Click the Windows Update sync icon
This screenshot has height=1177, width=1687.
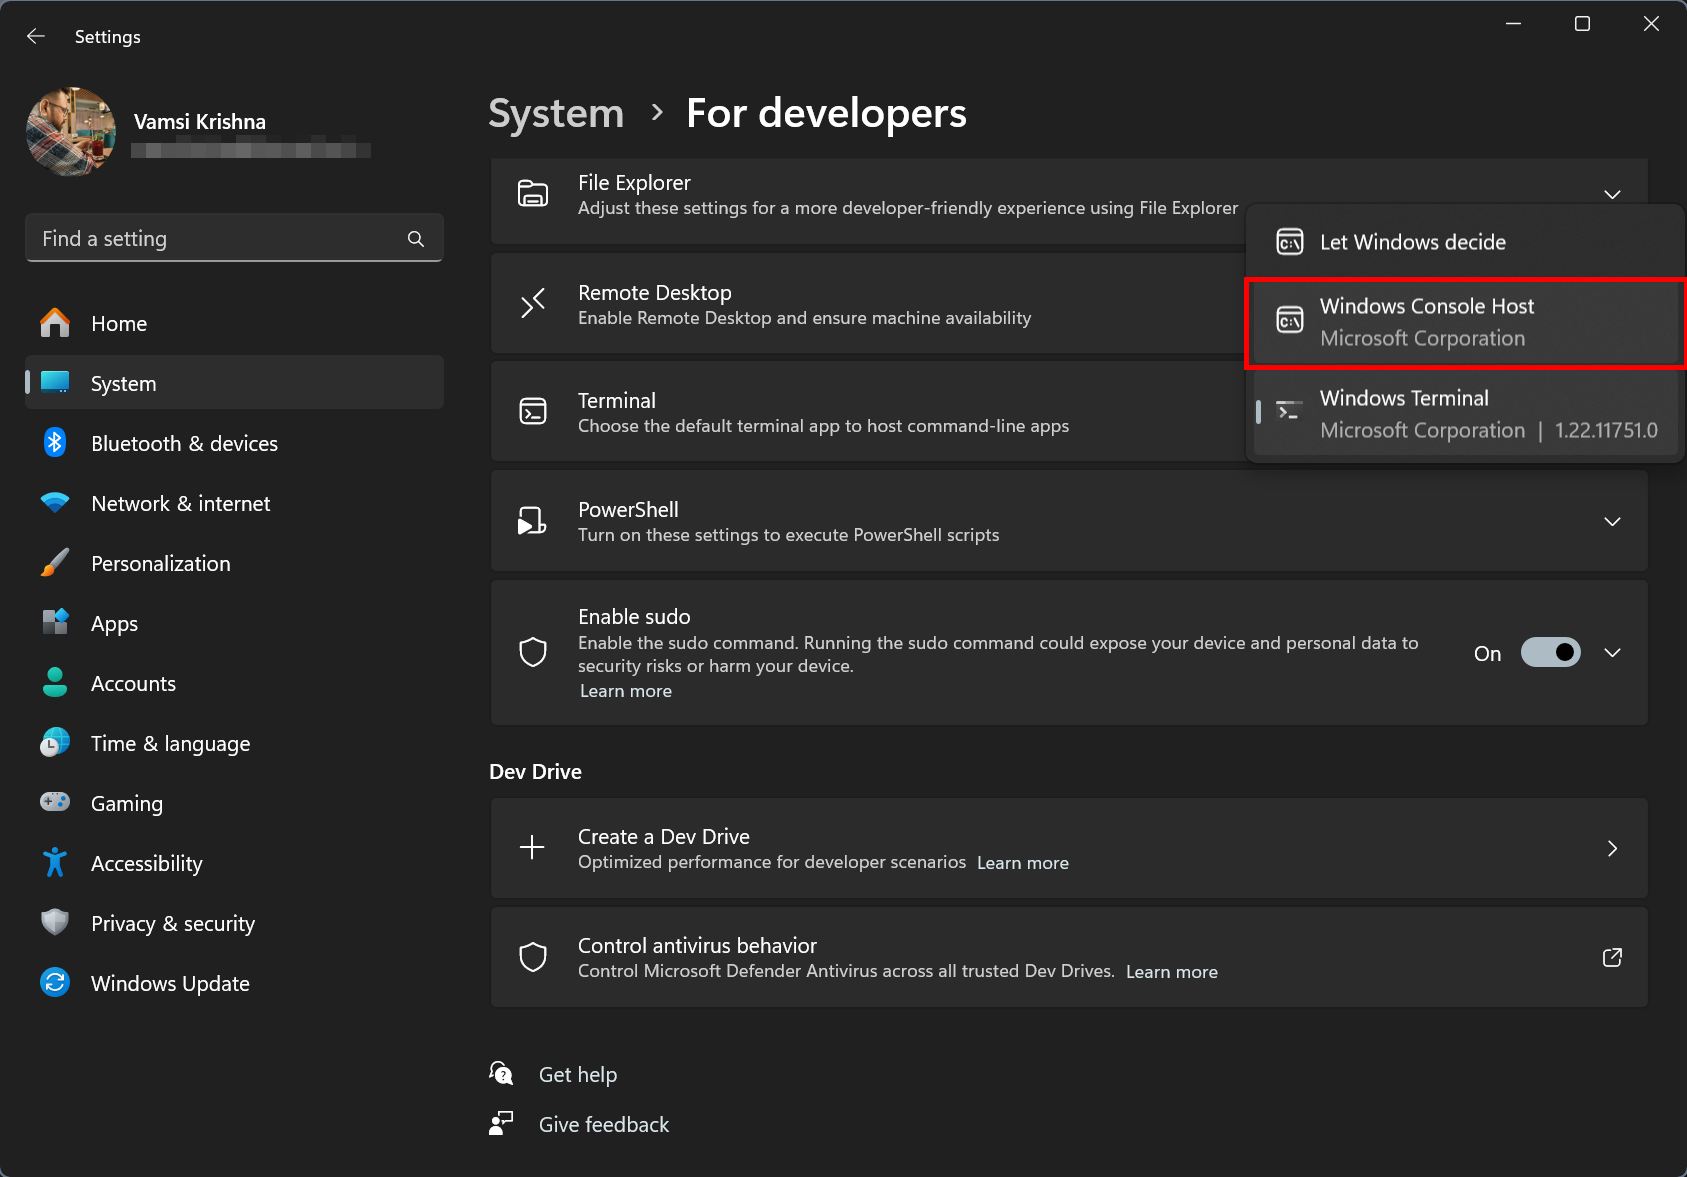point(55,982)
